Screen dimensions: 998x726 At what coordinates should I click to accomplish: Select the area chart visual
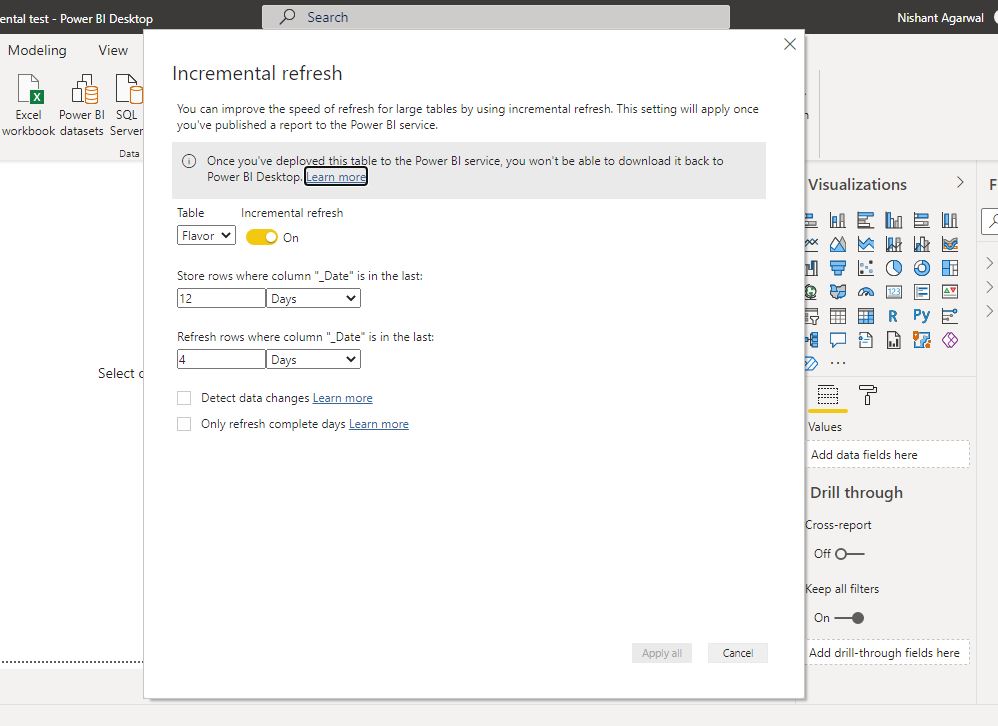838,244
